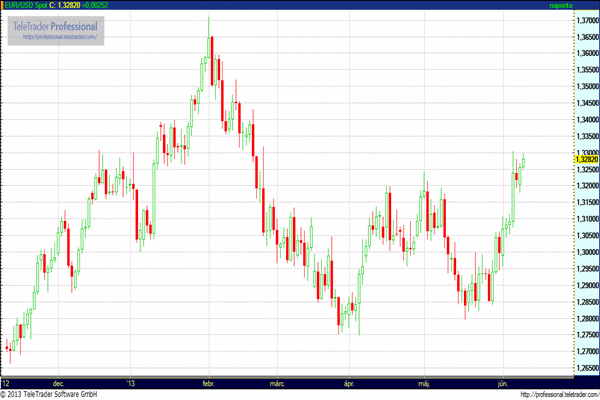Click the '13 year marker on time axis
600x400 pixels.
click(x=129, y=383)
